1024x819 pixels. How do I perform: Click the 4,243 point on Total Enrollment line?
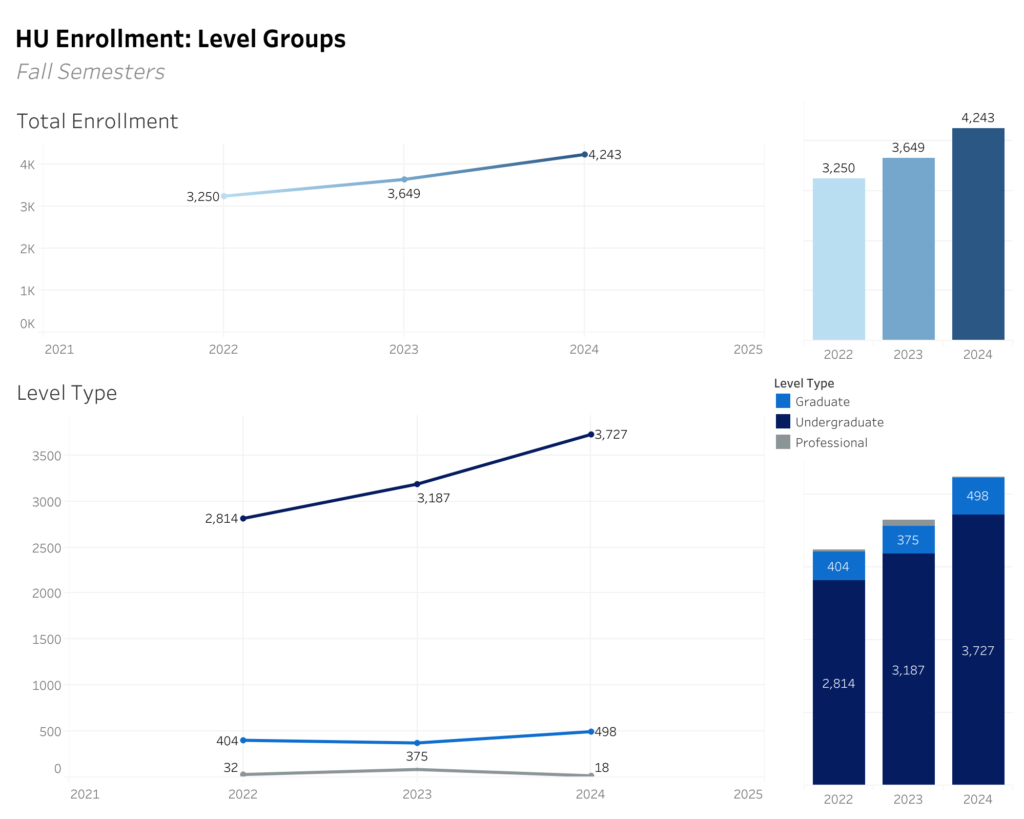tap(585, 154)
